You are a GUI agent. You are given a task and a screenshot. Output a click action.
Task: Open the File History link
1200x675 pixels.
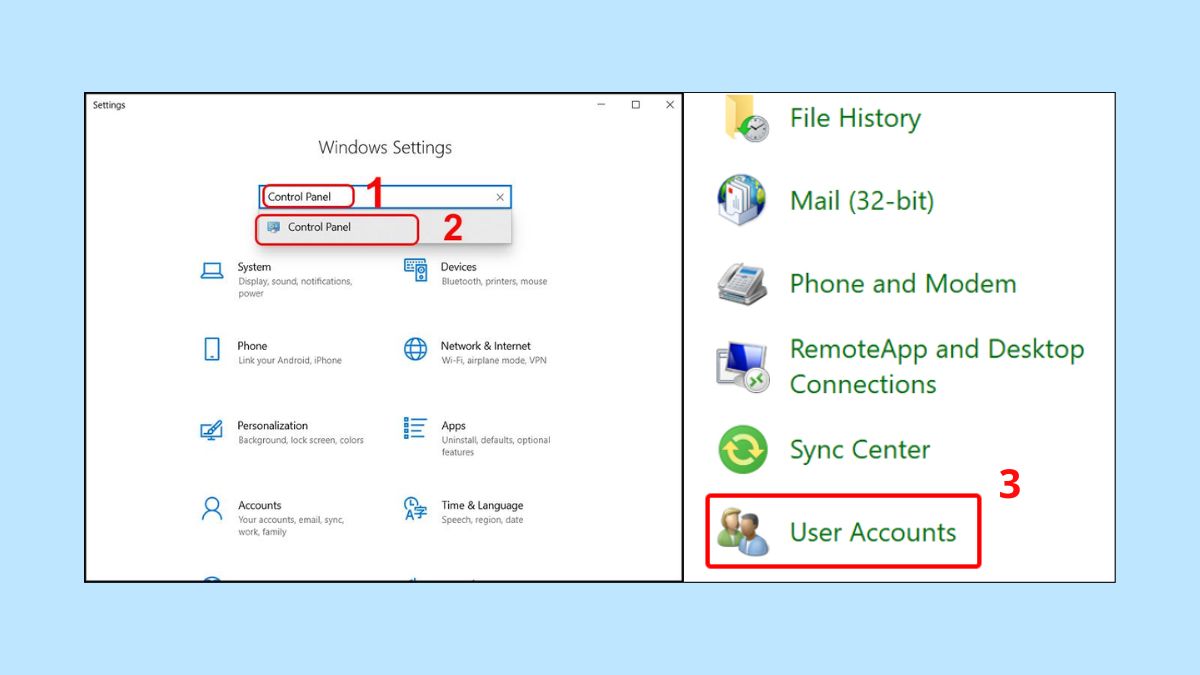(x=855, y=118)
